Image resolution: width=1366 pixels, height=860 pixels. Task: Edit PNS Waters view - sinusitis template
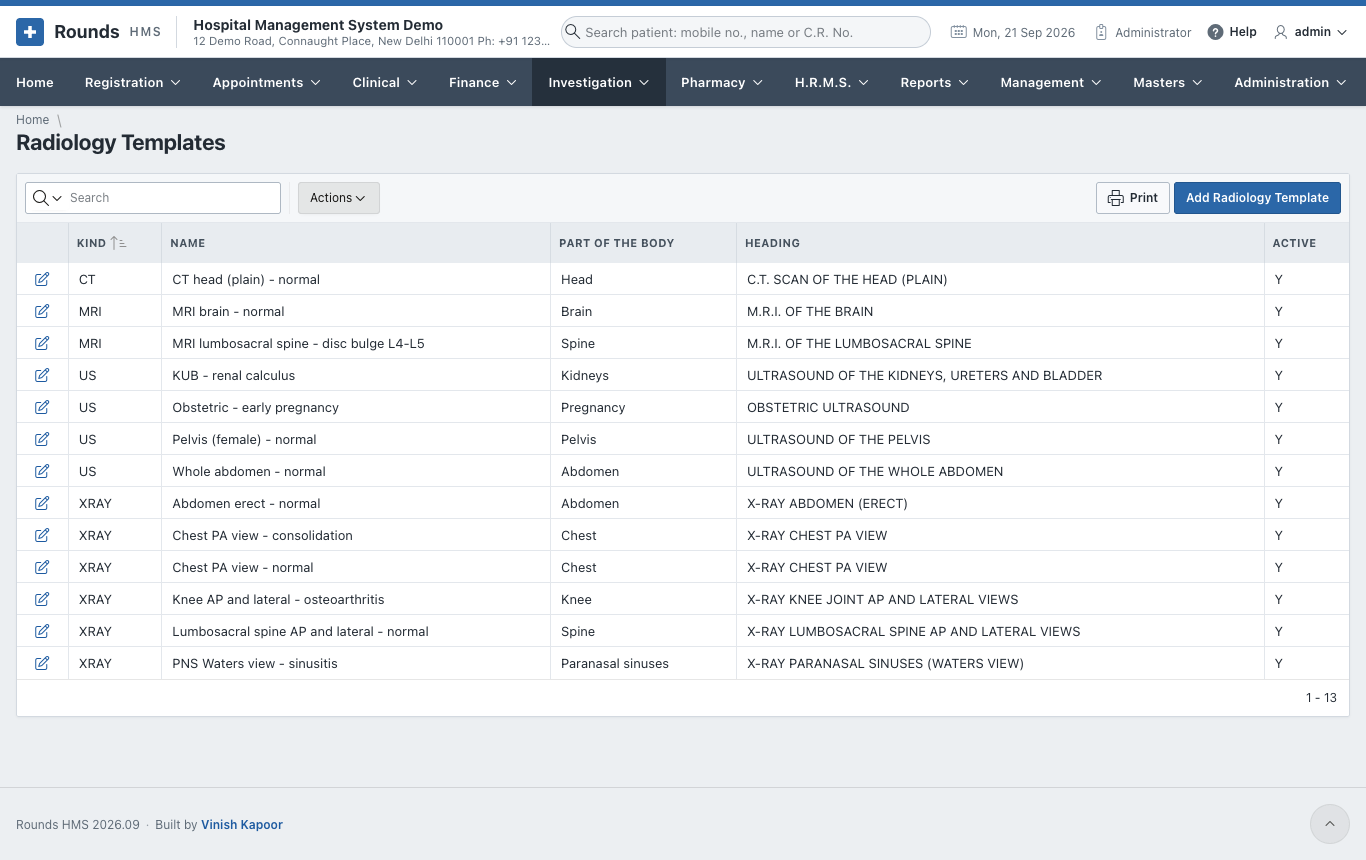click(x=42, y=663)
